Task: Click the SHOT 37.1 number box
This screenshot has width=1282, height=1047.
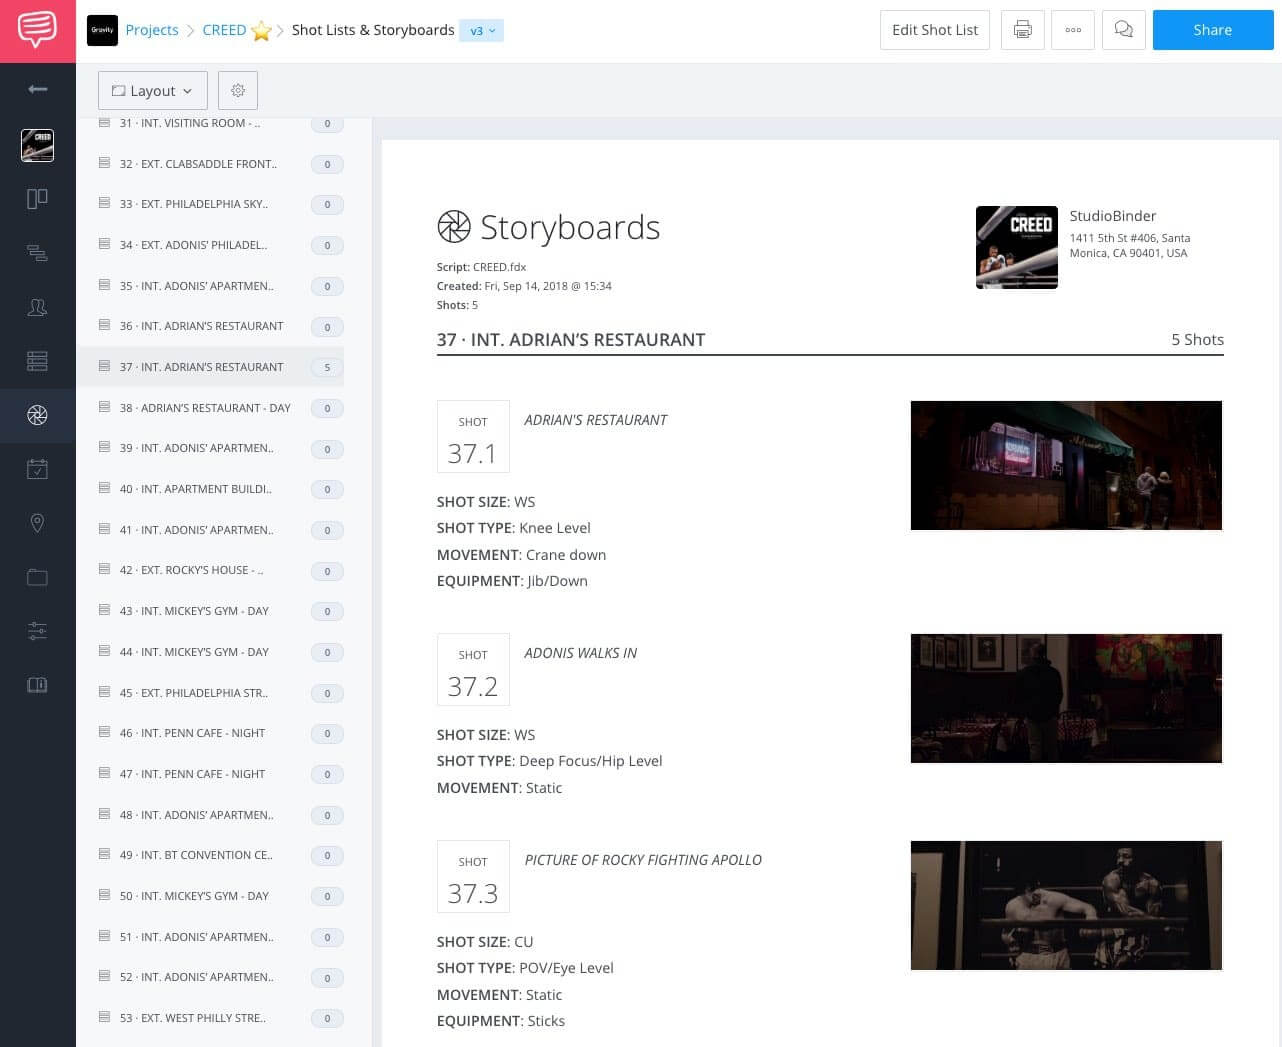Action: (x=473, y=436)
